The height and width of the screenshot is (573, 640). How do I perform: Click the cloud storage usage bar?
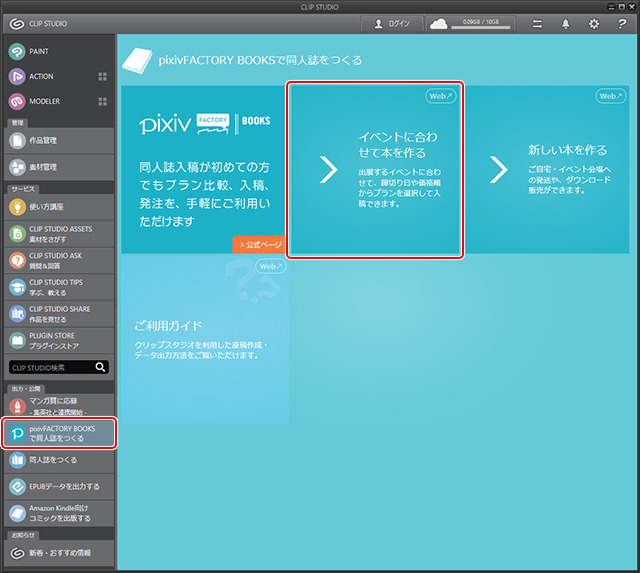[x=481, y=27]
